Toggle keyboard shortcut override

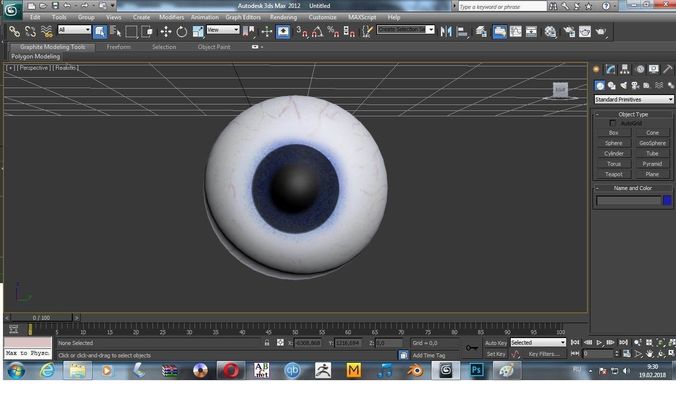coord(283,31)
